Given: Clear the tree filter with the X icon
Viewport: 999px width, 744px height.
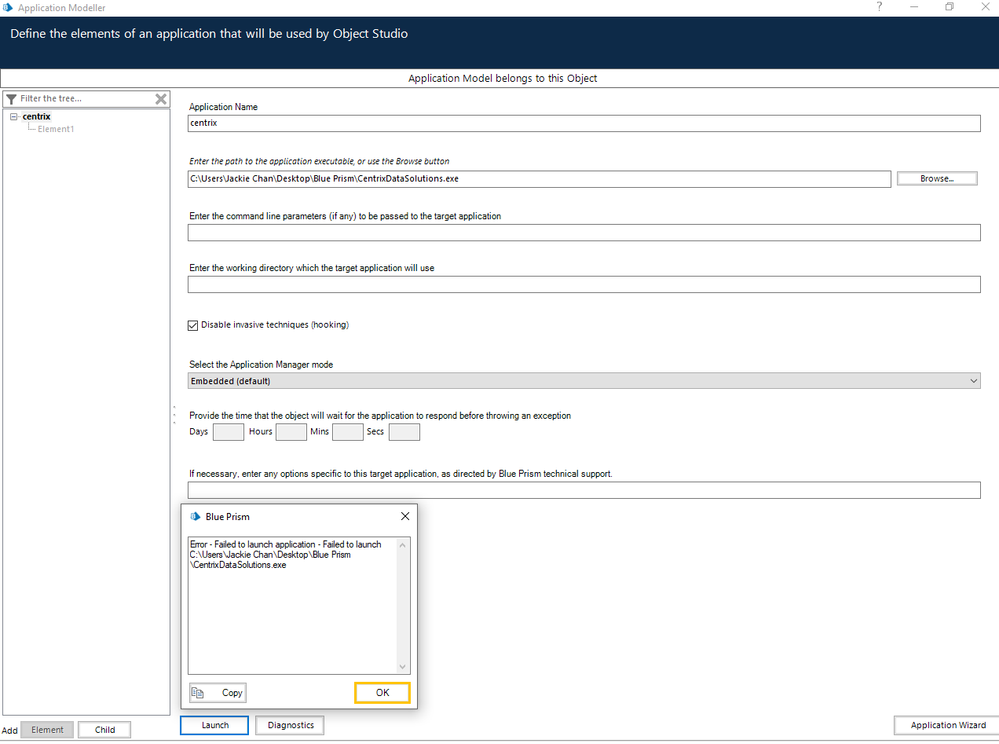Looking at the screenshot, I should 161,99.
